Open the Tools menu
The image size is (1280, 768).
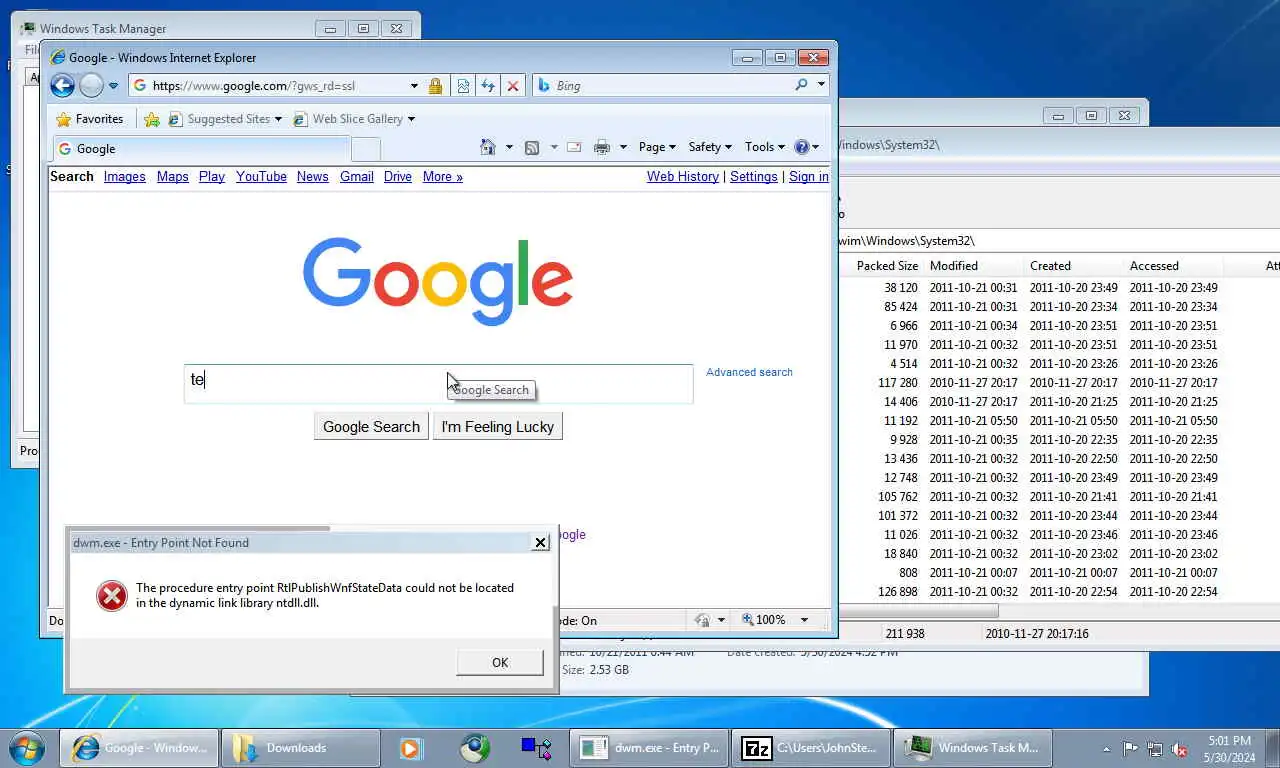765,147
